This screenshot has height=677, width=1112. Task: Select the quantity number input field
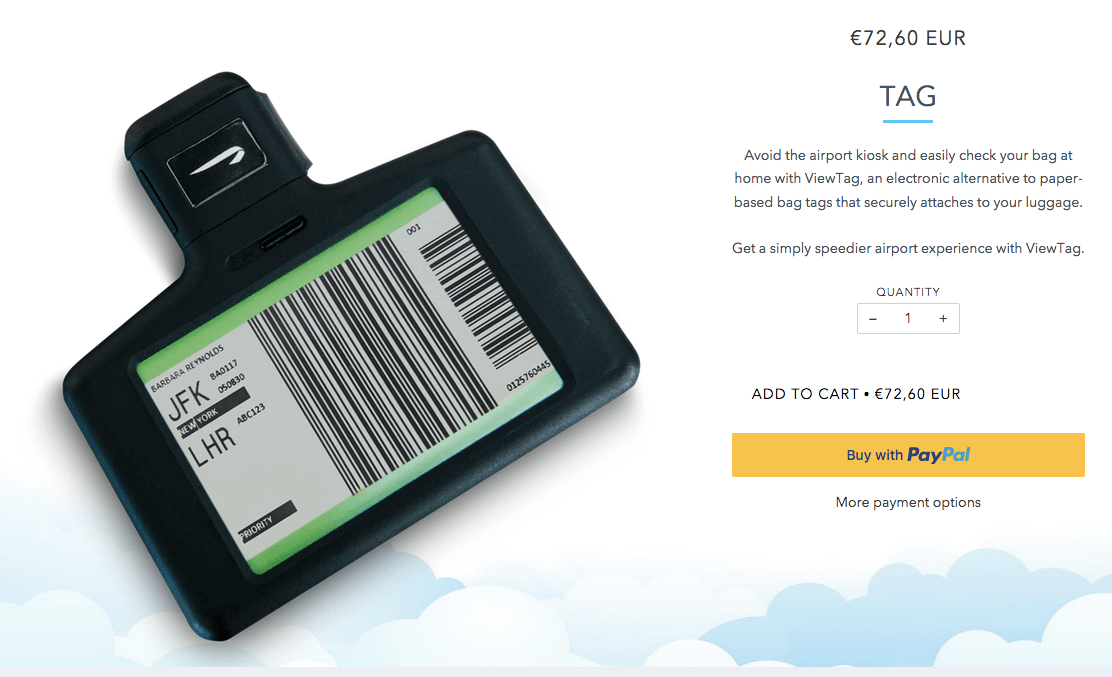pos(908,318)
